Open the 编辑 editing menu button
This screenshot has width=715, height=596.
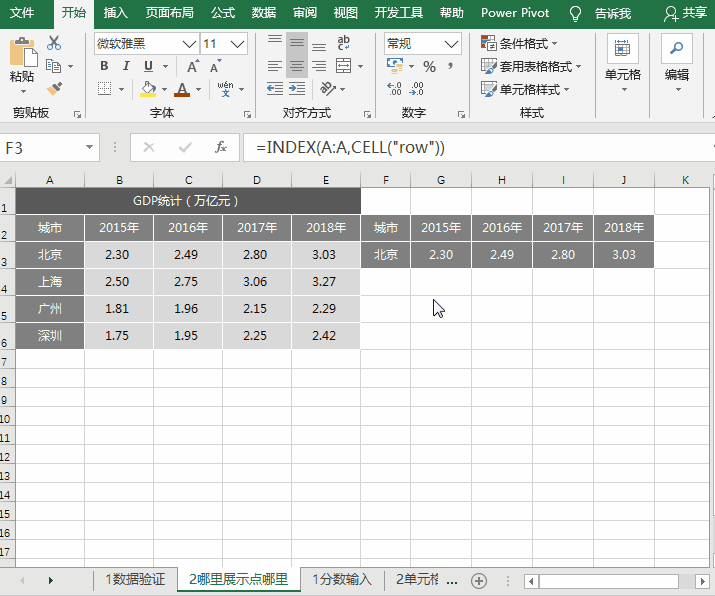[677, 63]
